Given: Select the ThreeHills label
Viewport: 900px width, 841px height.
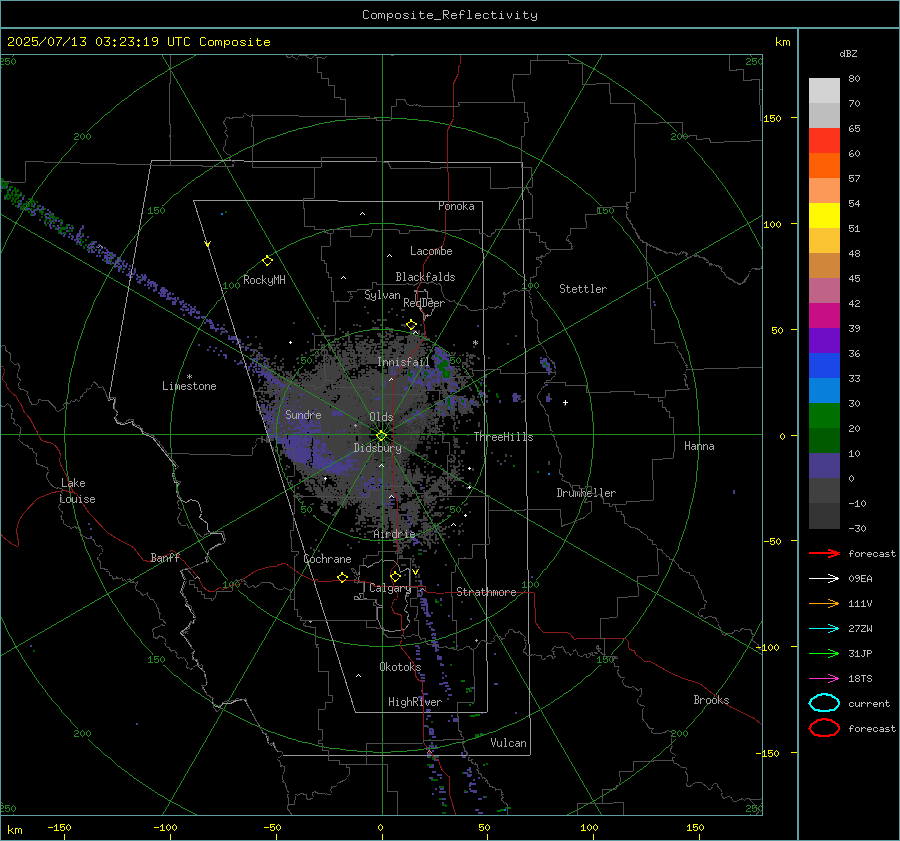Looking at the screenshot, I should tap(503, 437).
